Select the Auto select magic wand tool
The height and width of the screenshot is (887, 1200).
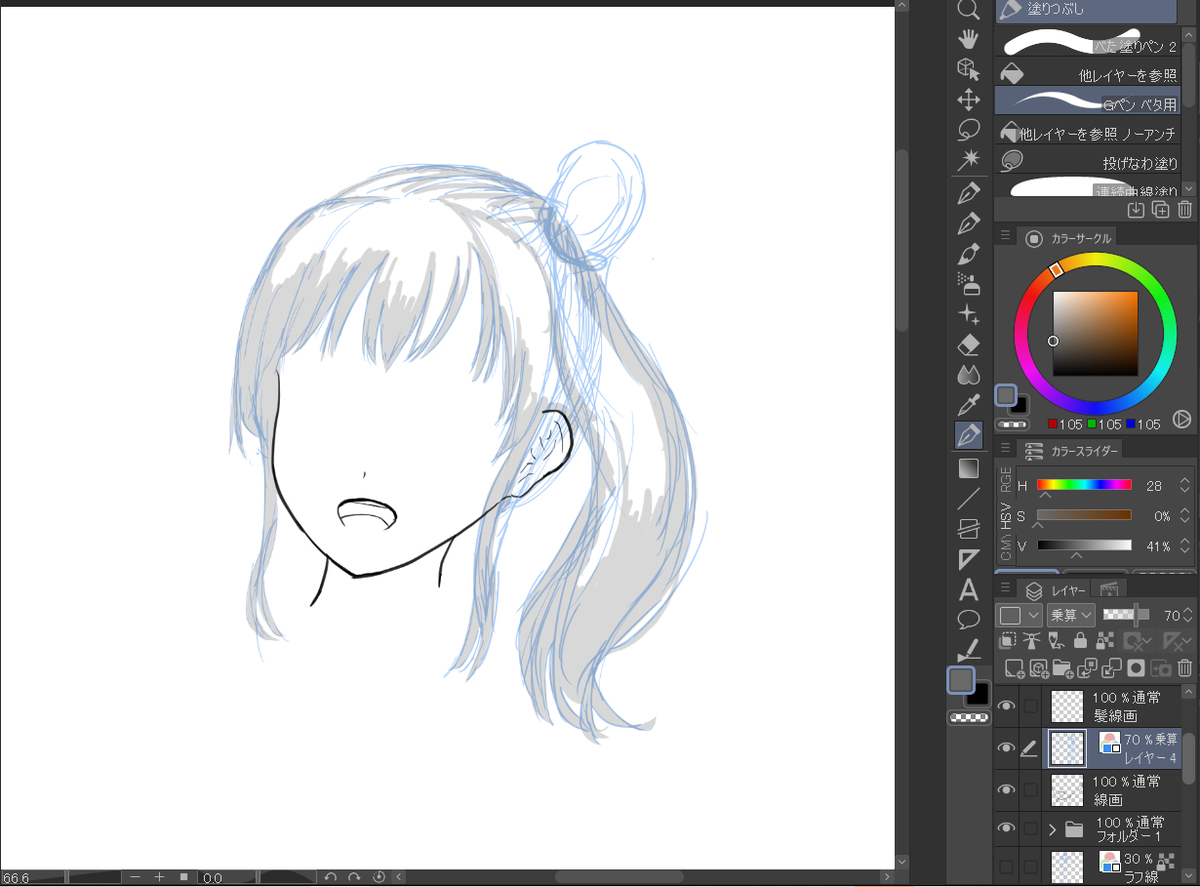tap(968, 160)
